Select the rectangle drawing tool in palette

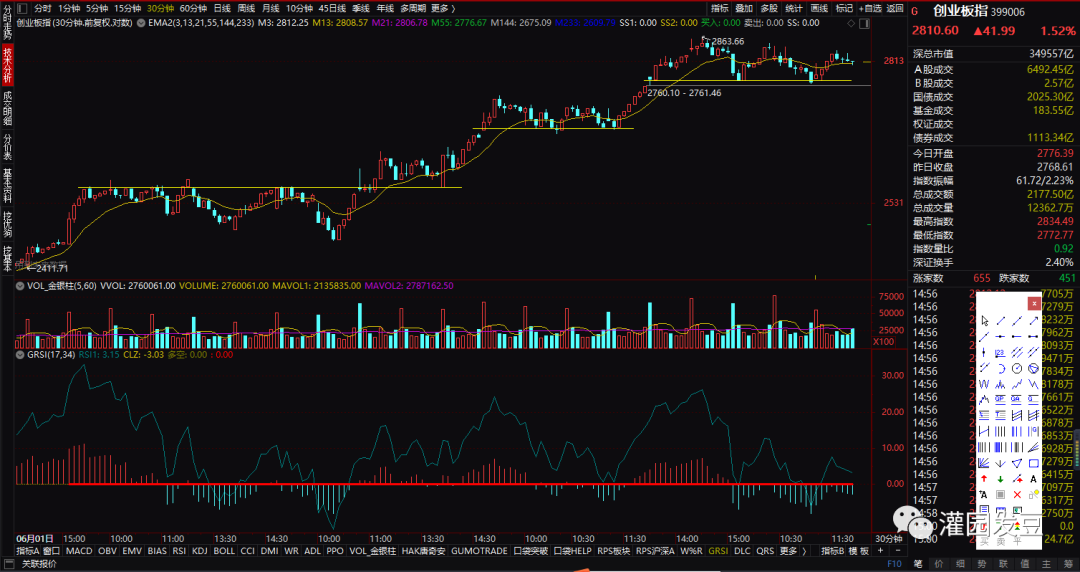[1033, 462]
